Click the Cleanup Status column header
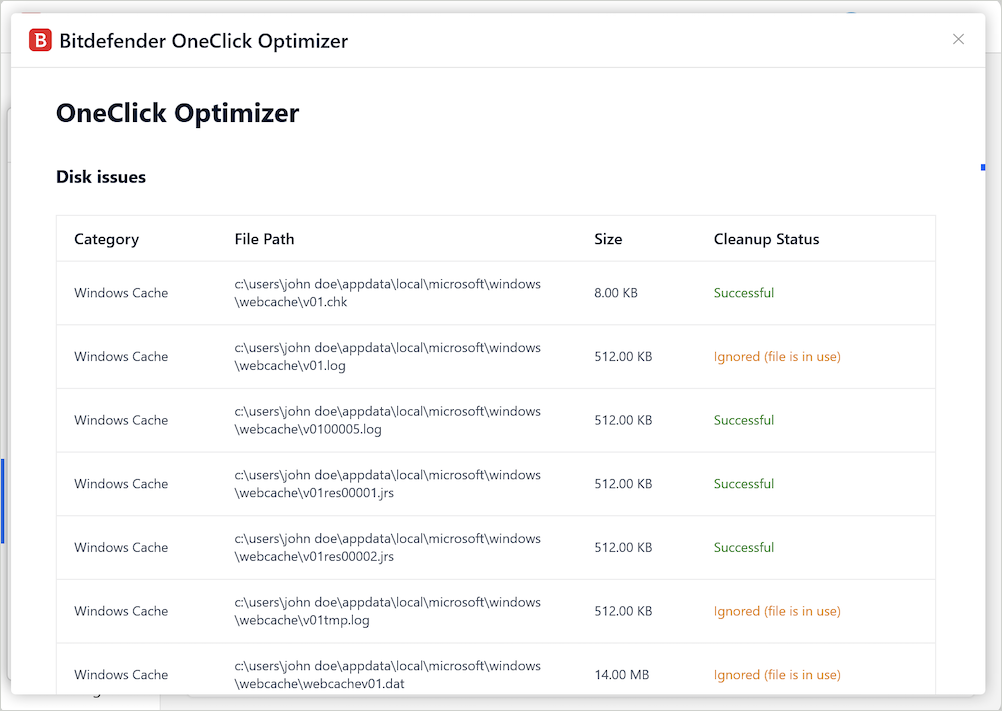The image size is (1002, 711). point(766,240)
